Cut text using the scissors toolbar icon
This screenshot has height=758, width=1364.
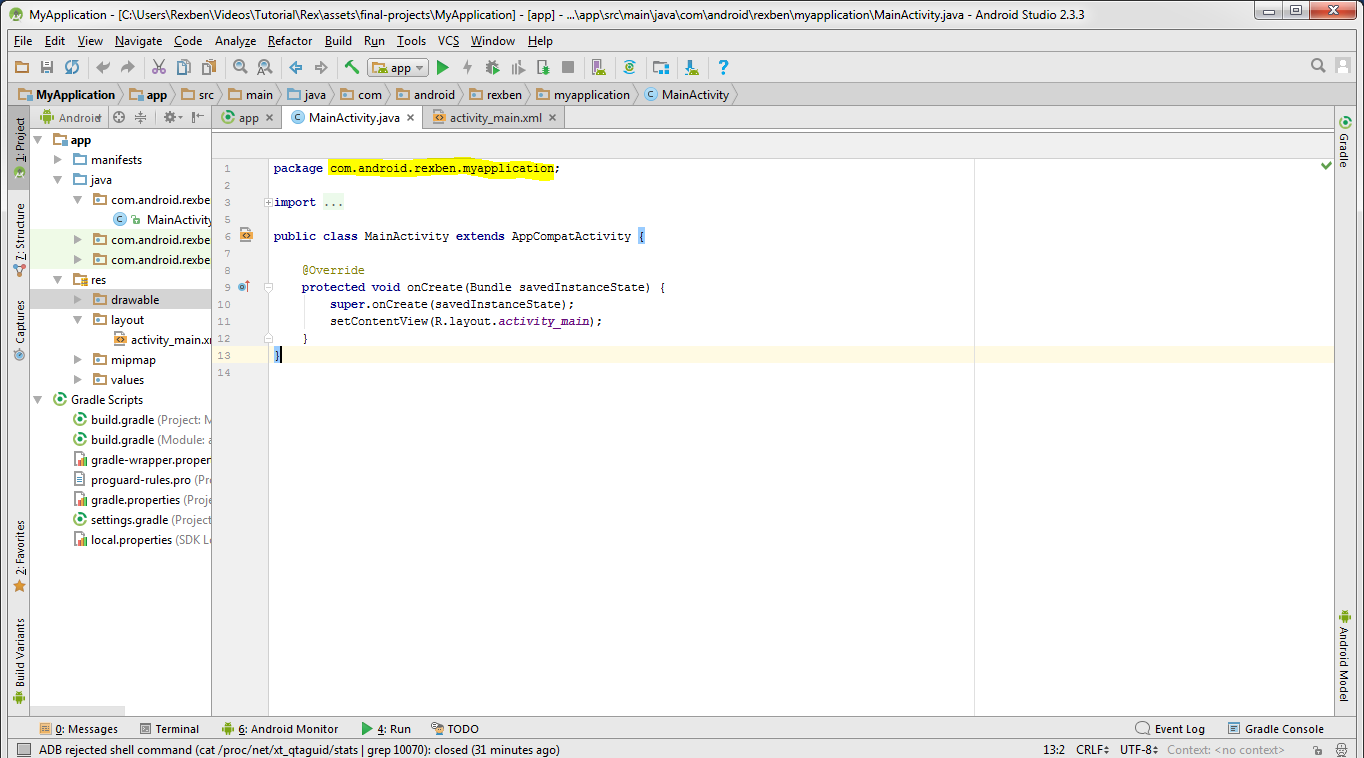pyautogui.click(x=159, y=67)
